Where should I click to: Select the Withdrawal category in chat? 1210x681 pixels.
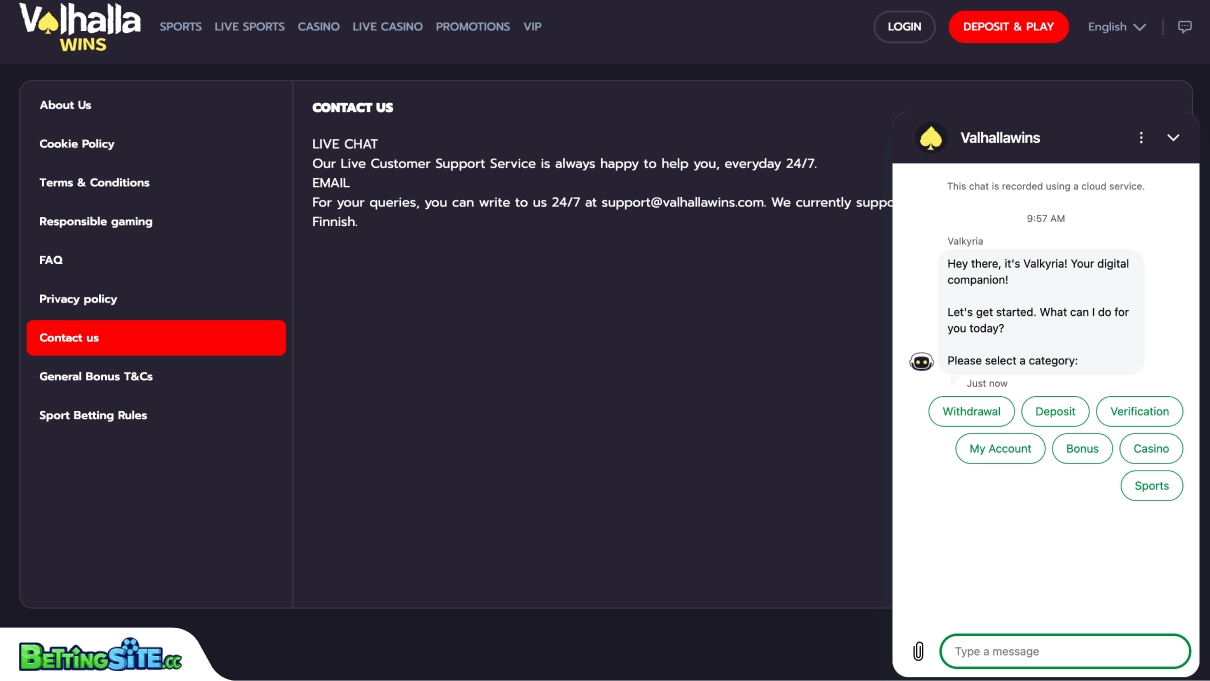coord(971,411)
